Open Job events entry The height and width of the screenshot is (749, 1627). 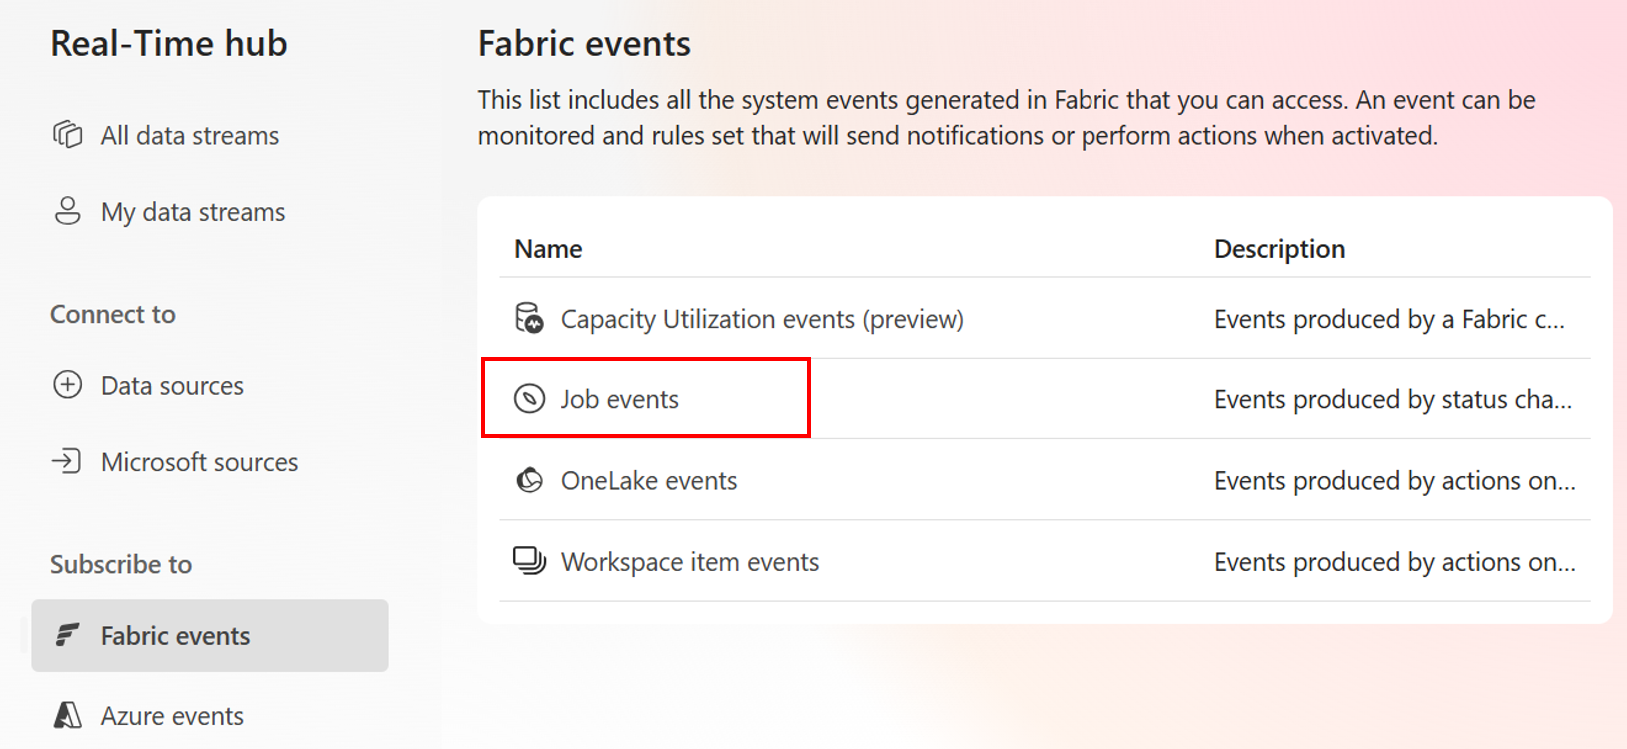pos(620,399)
